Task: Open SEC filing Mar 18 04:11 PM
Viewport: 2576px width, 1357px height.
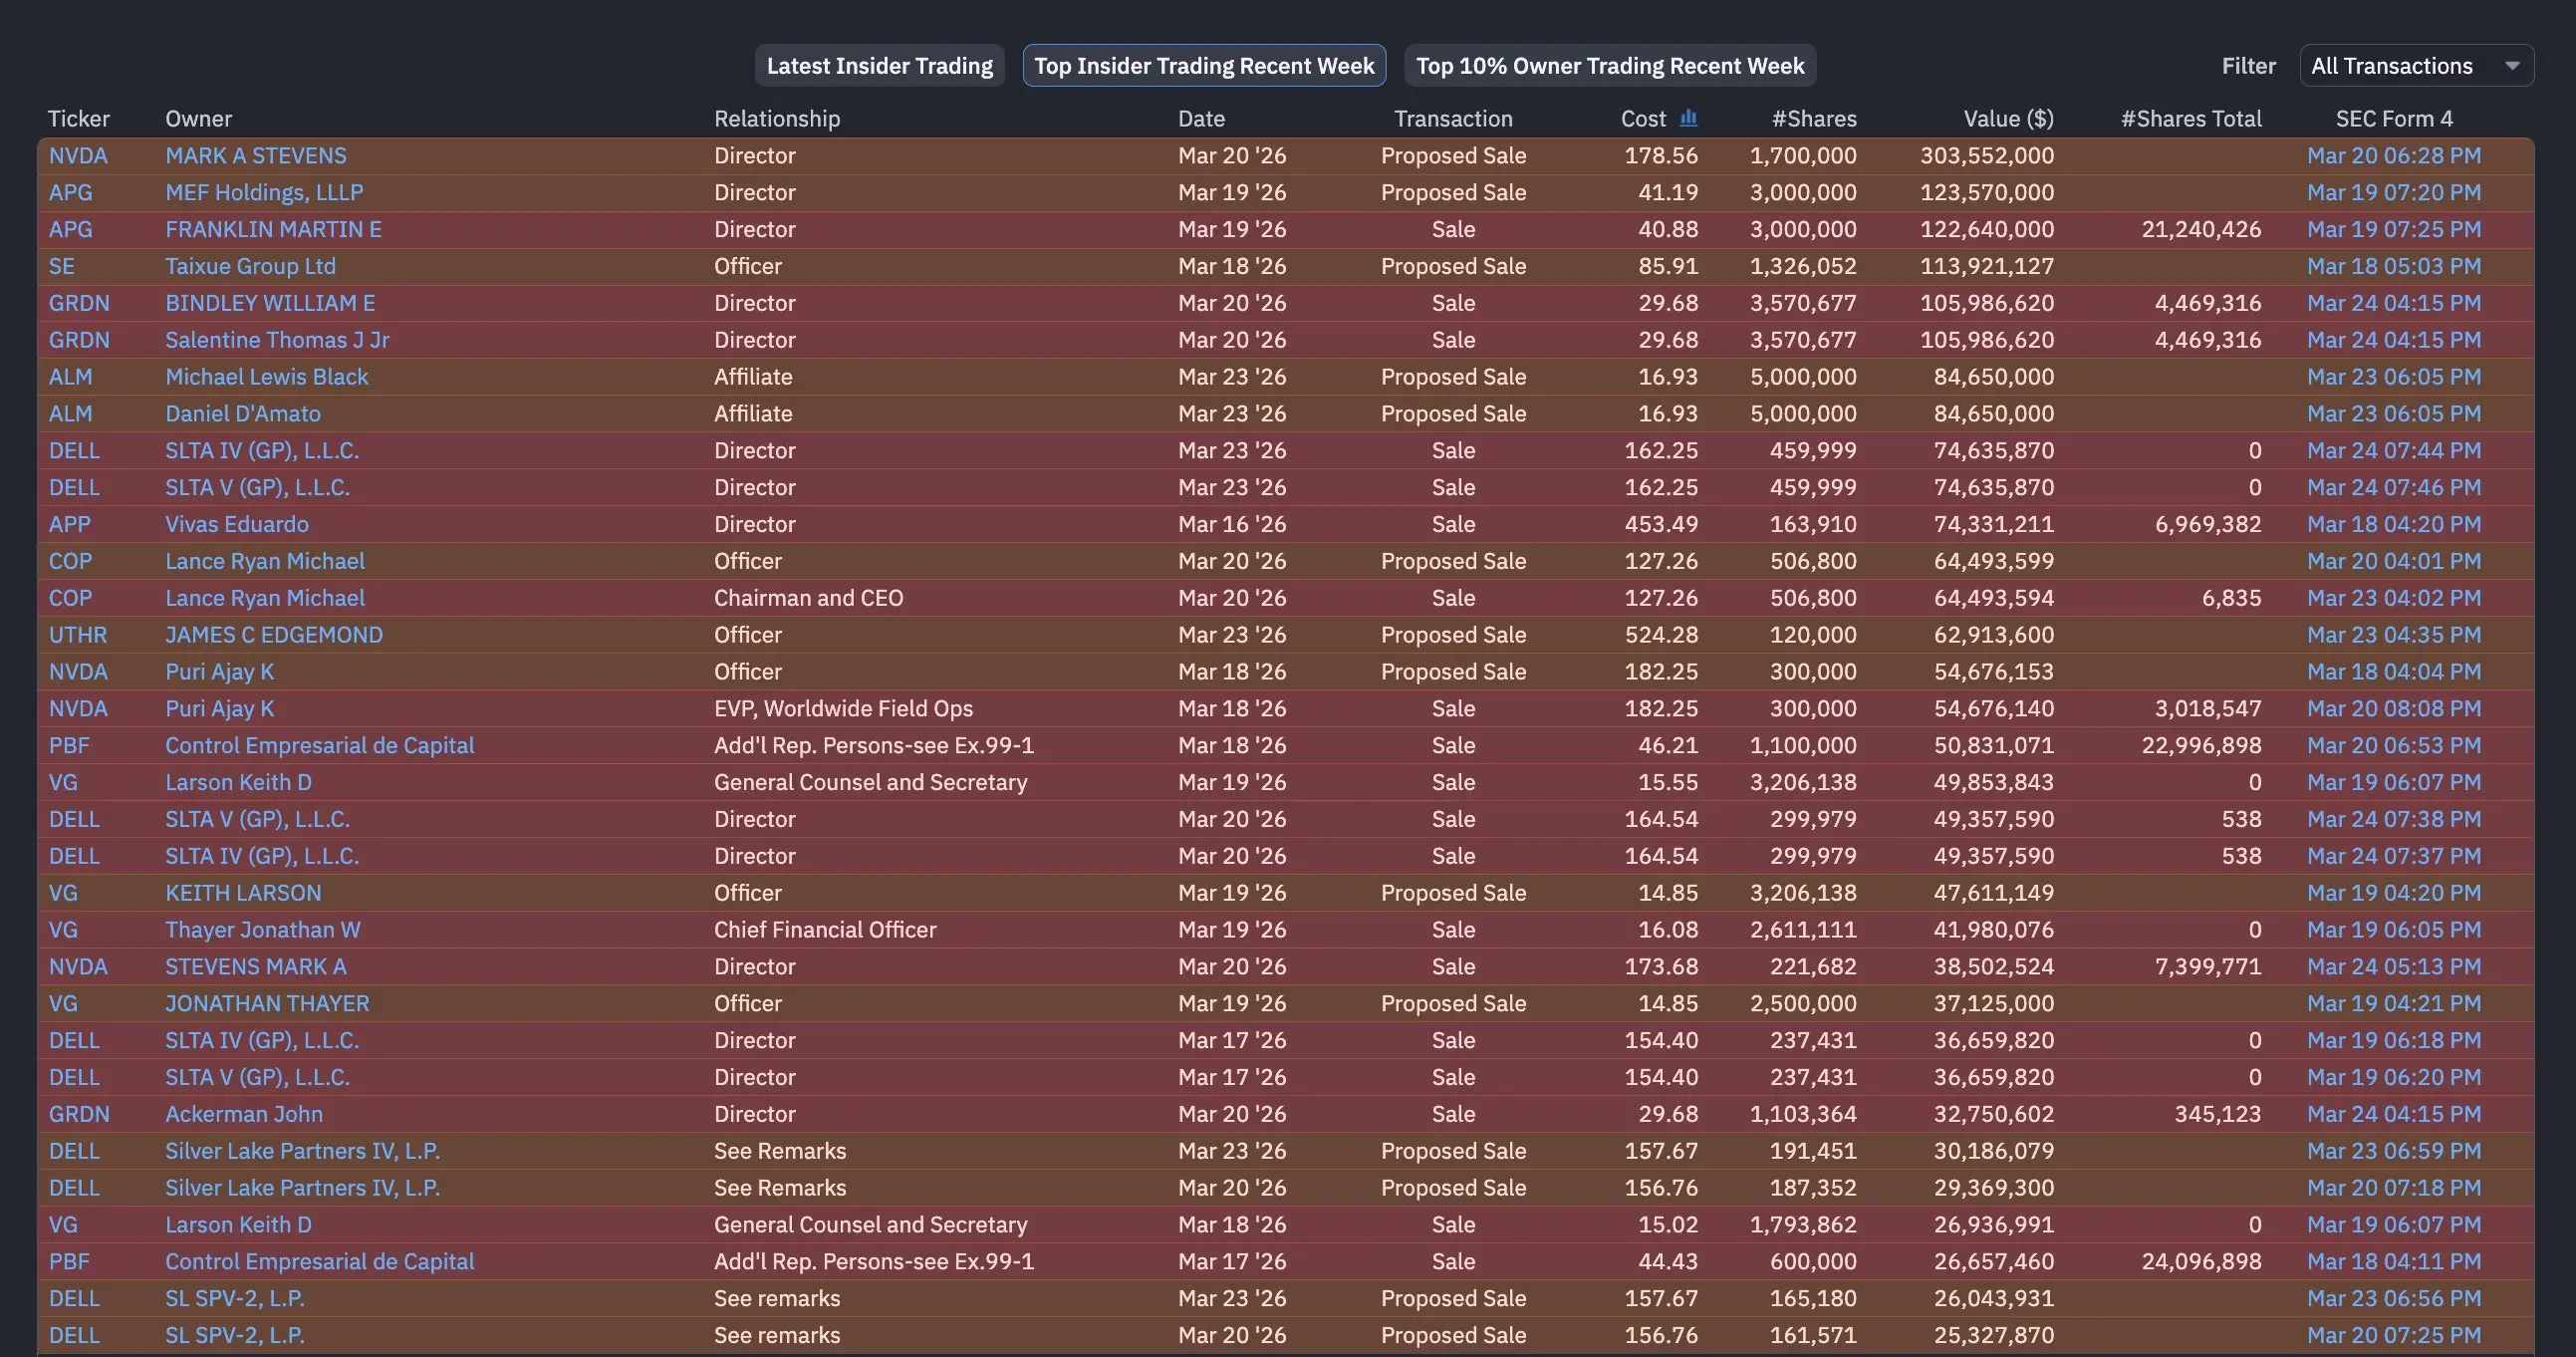Action: pos(2393,1262)
